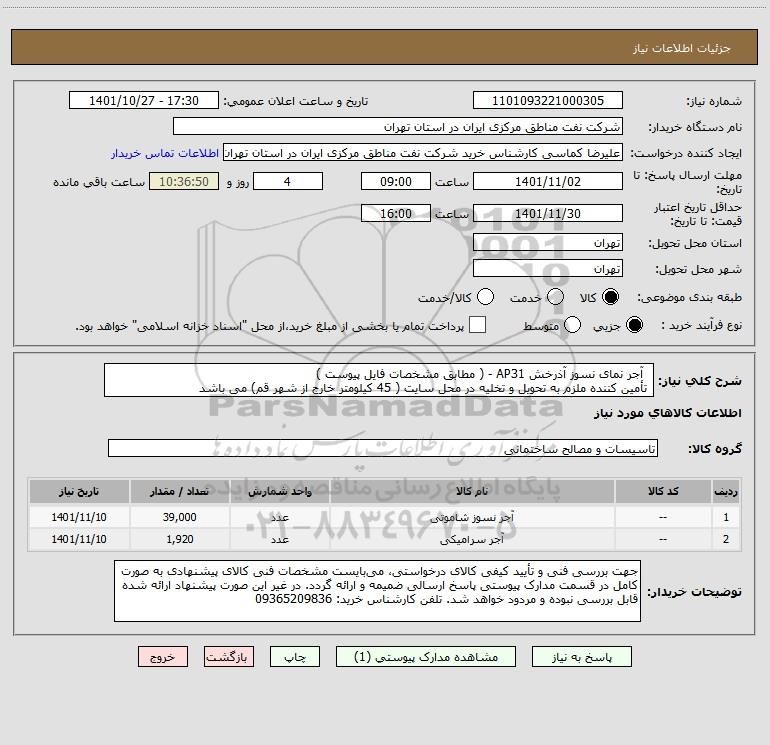Click the ردیف column header
770x745 pixels.
click(x=726, y=492)
